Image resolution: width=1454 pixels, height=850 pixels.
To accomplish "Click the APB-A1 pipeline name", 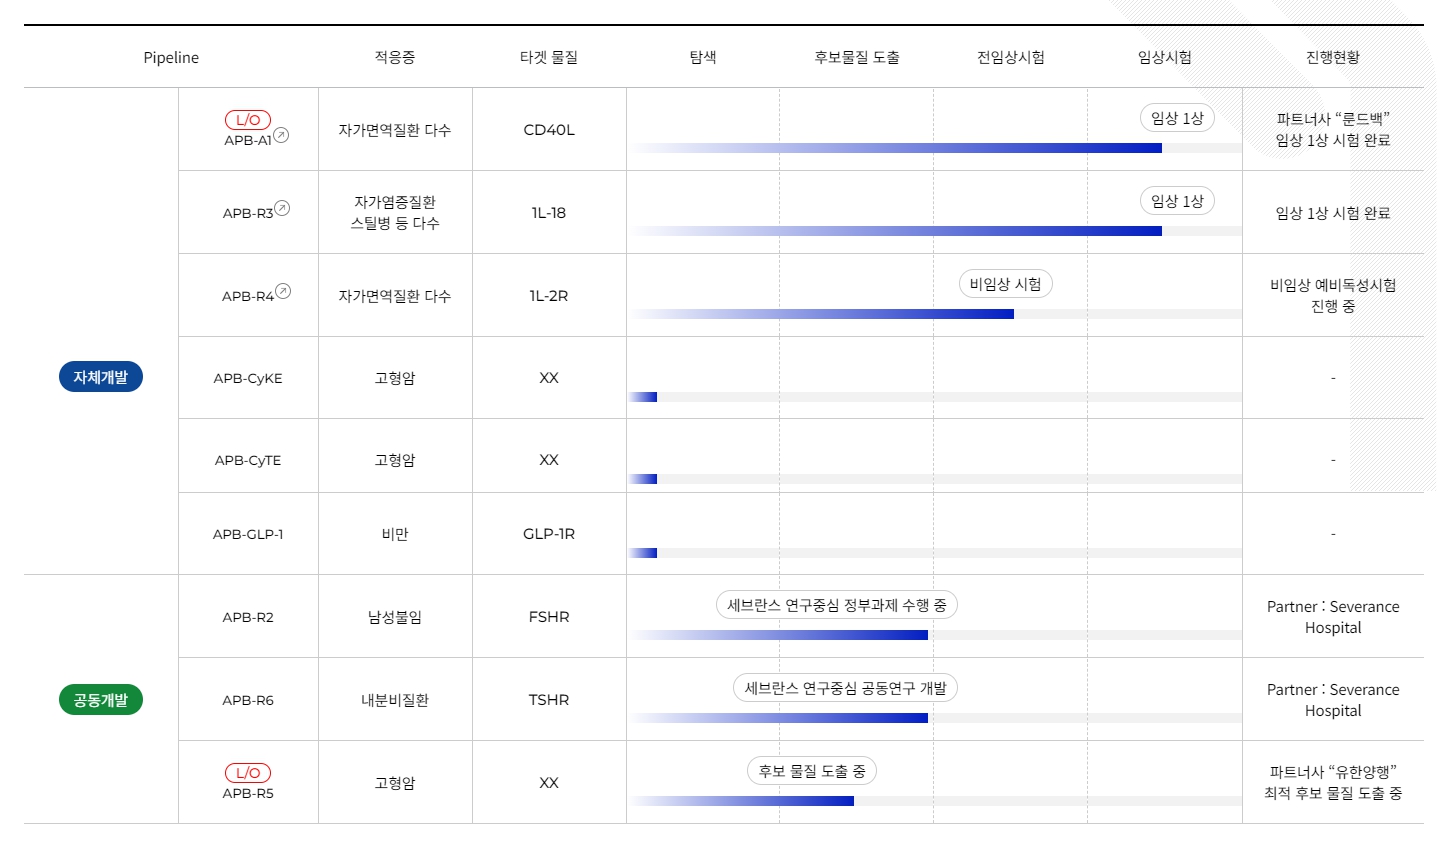I will point(248,141).
